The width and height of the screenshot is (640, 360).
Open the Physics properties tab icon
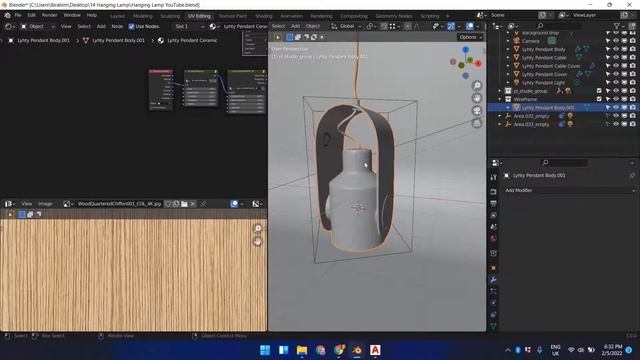[x=493, y=303]
